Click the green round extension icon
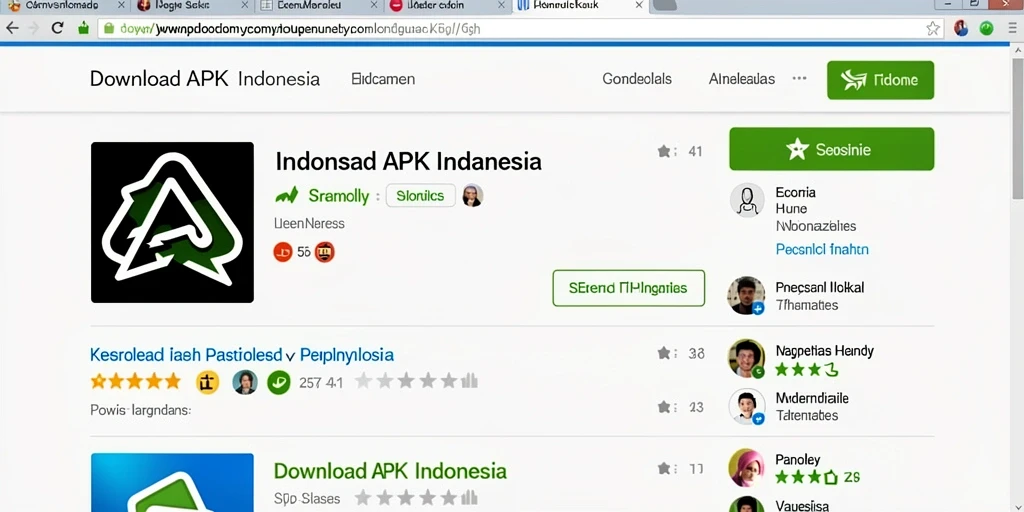 (x=986, y=28)
